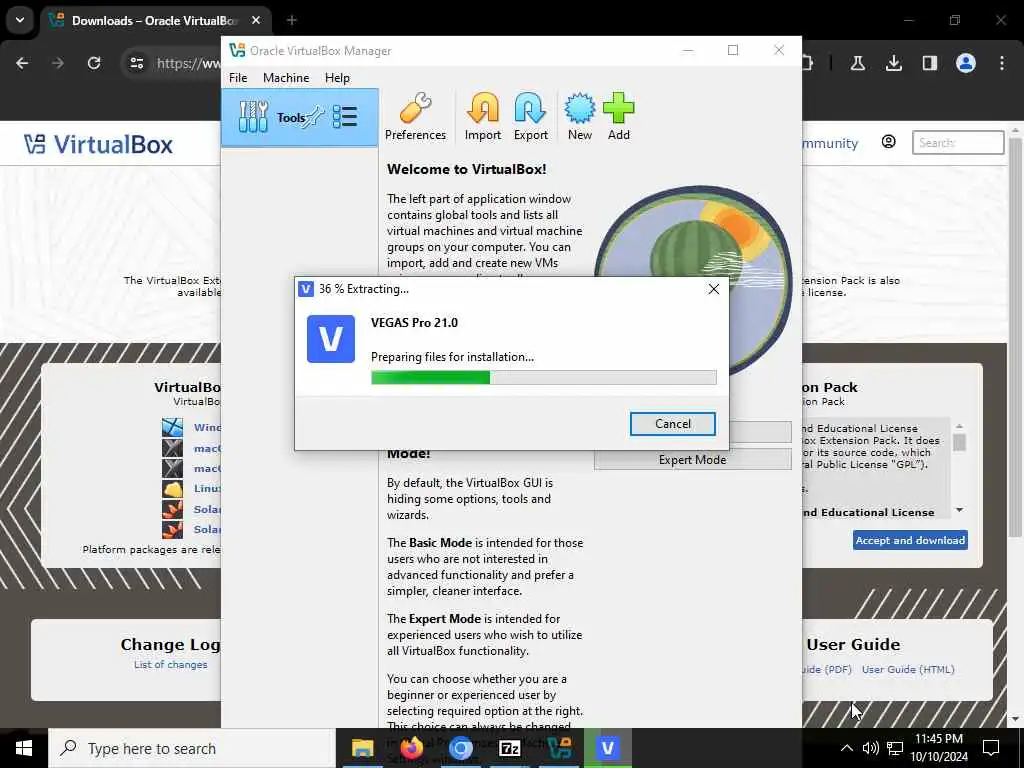This screenshot has height=768, width=1024.
Task: Click Community link on the webpage
Action: tap(830, 143)
